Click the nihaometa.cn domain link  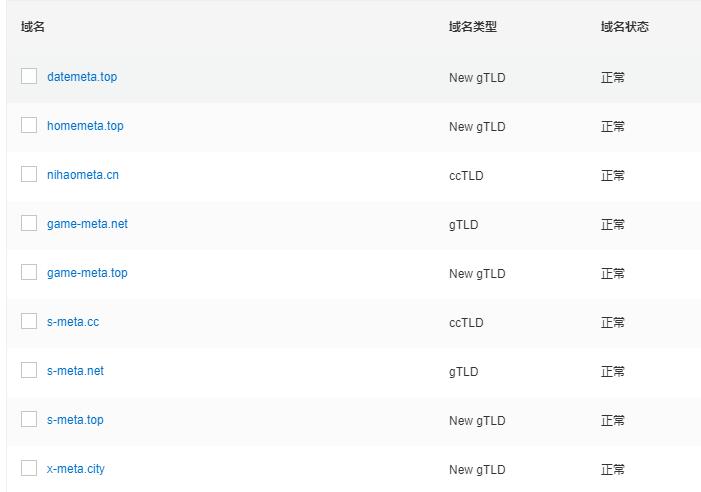pos(83,175)
